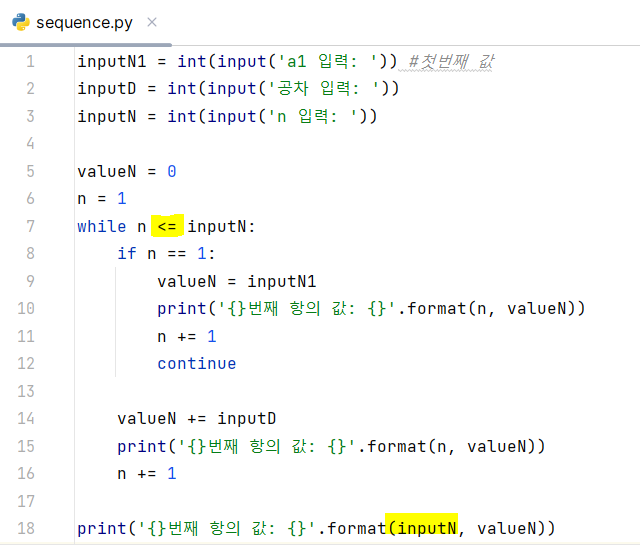This screenshot has width=640, height=545.
Task: Click the print call on line 15
Action: 331,446
